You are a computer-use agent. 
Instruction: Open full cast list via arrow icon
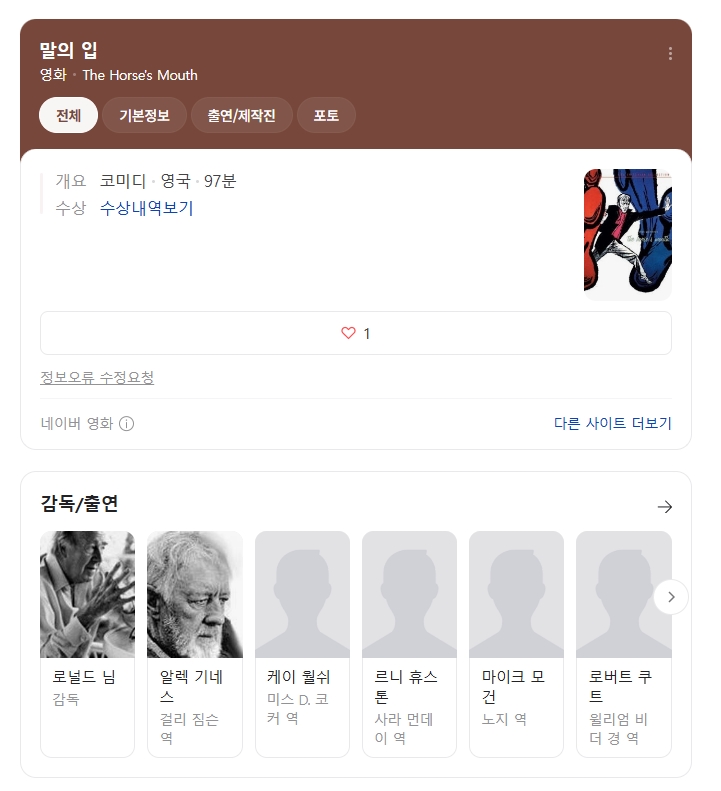pyautogui.click(x=664, y=506)
